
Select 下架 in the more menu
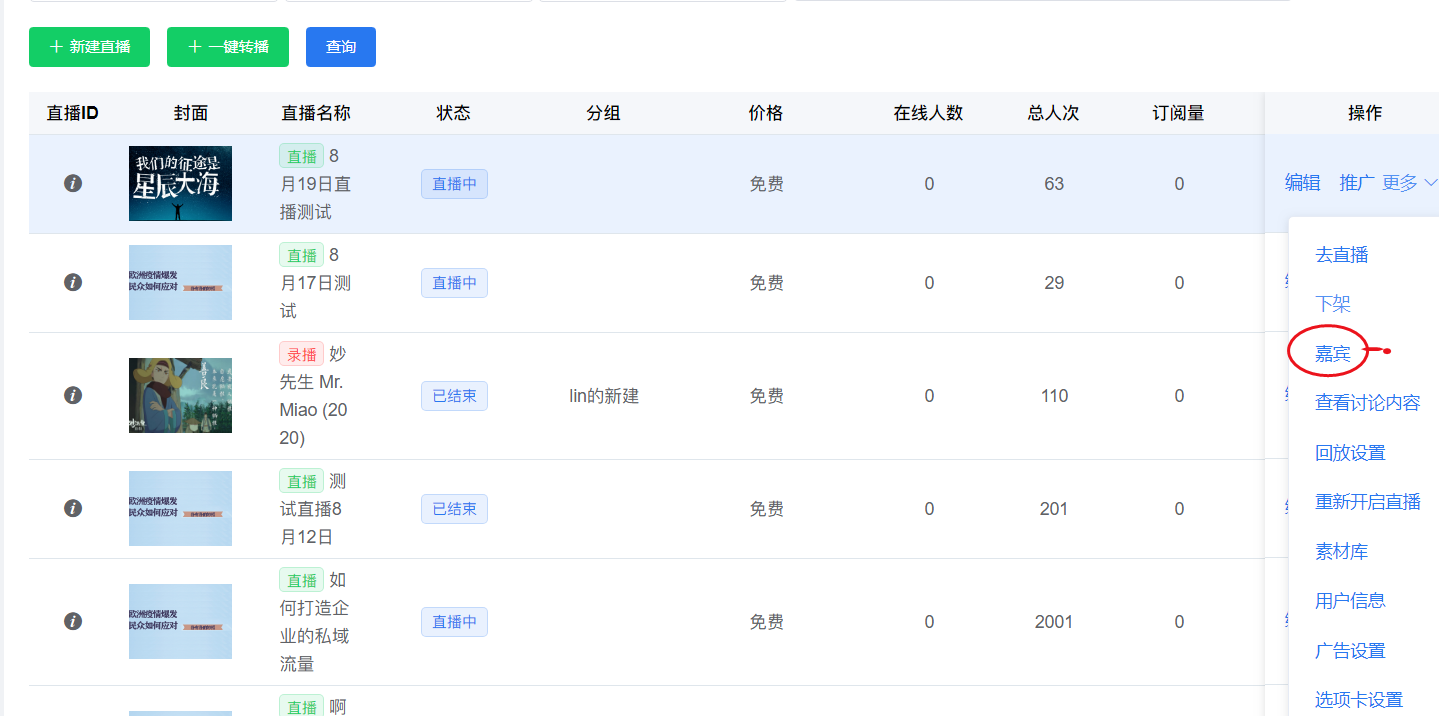pyautogui.click(x=1332, y=304)
